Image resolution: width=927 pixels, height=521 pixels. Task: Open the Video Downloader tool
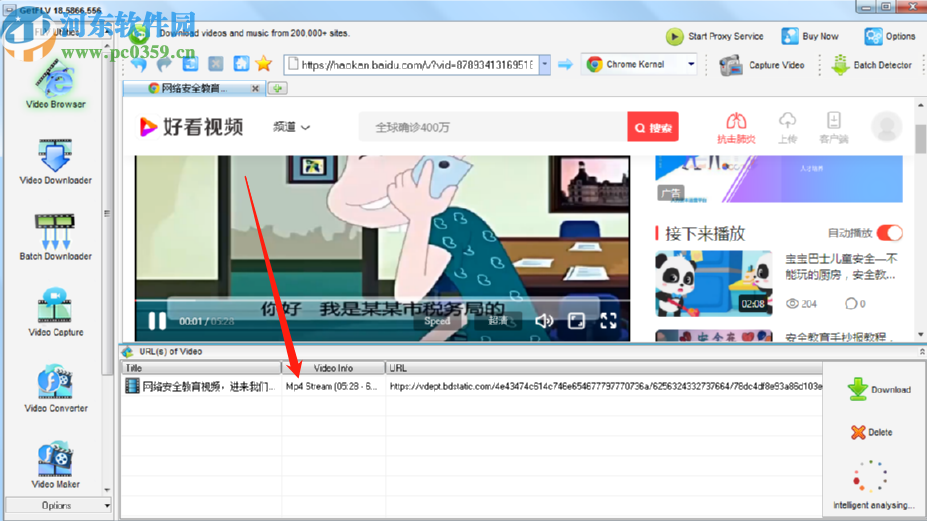[55, 162]
